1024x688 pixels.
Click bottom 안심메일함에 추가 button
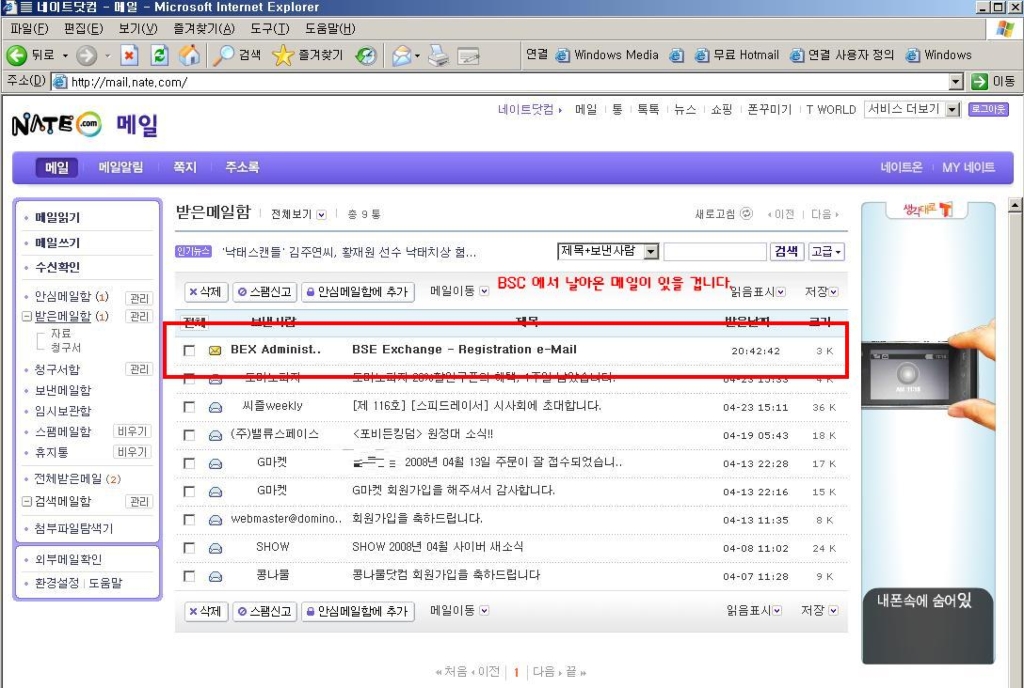point(357,612)
